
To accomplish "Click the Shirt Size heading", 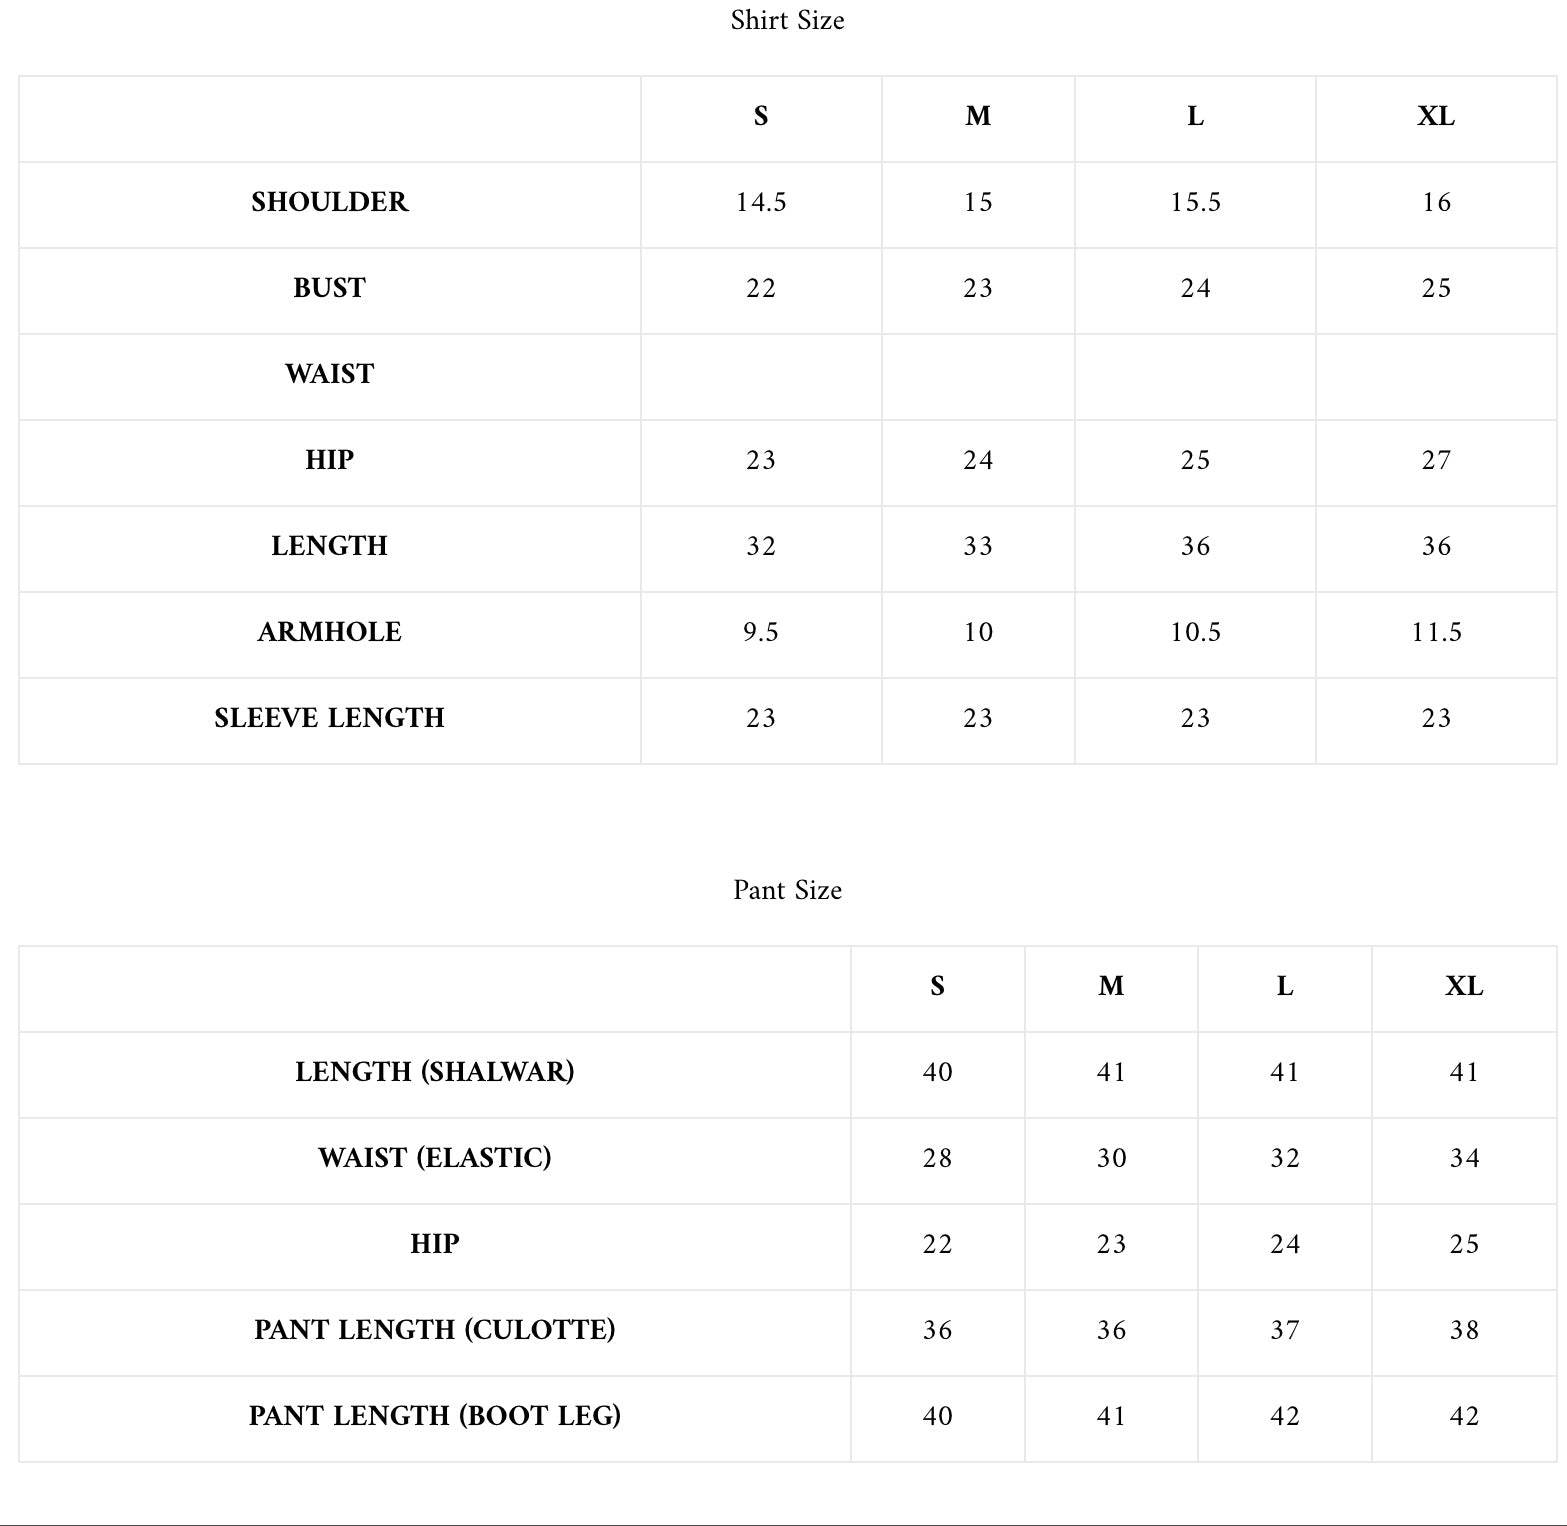I will (x=787, y=20).
